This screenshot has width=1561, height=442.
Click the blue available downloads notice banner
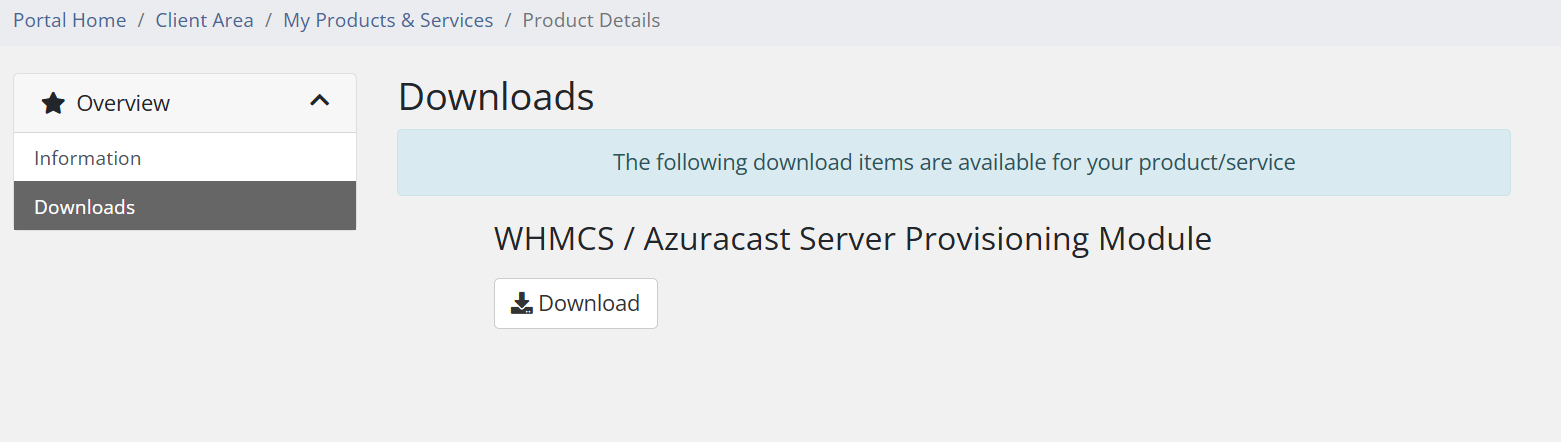click(953, 162)
